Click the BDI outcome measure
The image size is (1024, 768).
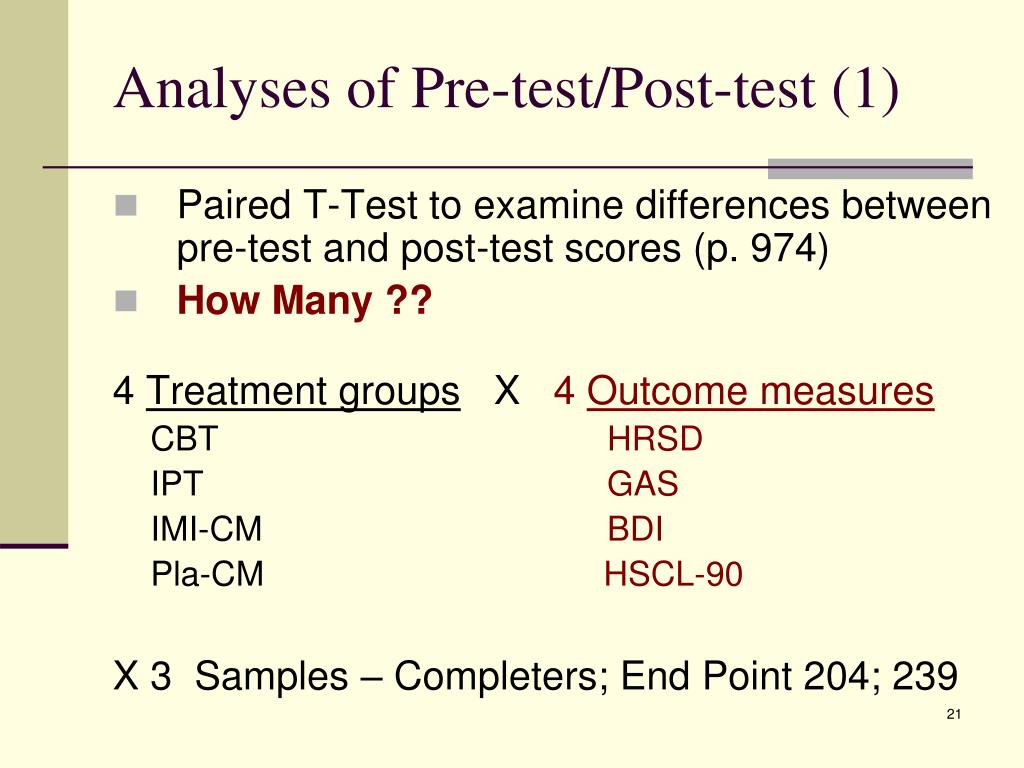pos(635,529)
